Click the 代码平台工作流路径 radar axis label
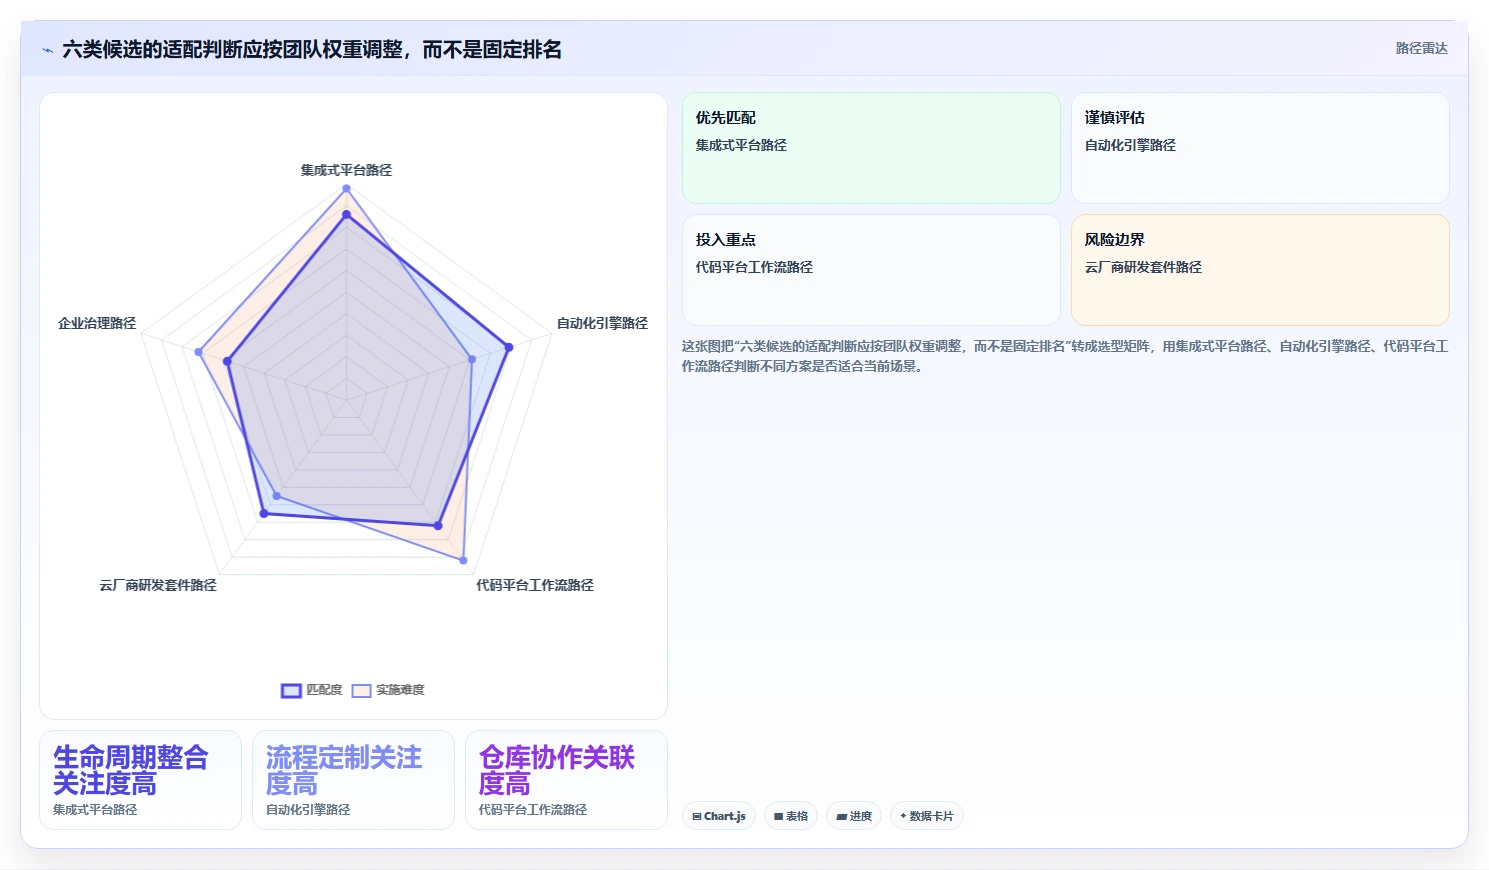 535,585
